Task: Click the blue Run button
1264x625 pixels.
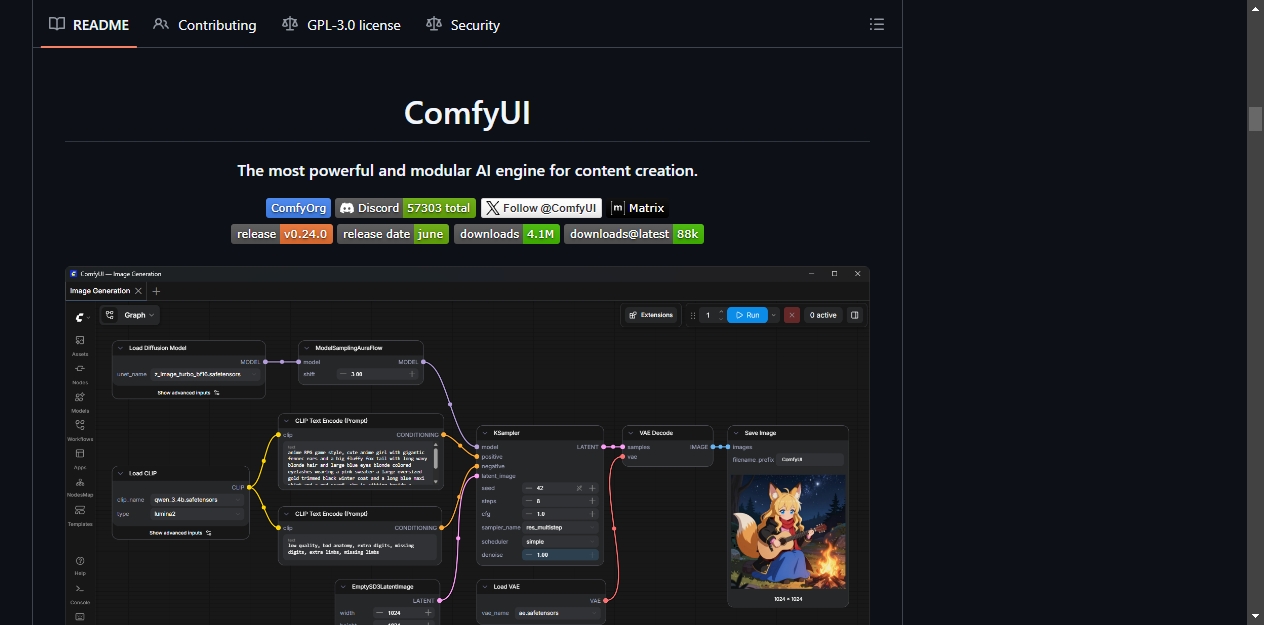Action: [x=747, y=315]
